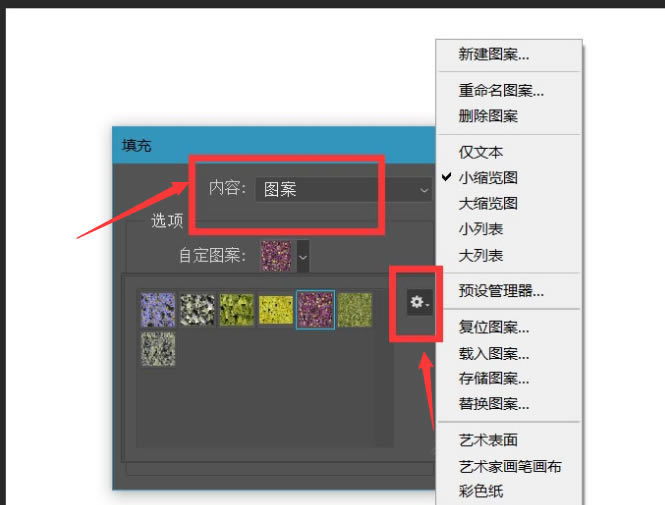Select the blue-purple flower pattern thumbnail

pos(158,310)
